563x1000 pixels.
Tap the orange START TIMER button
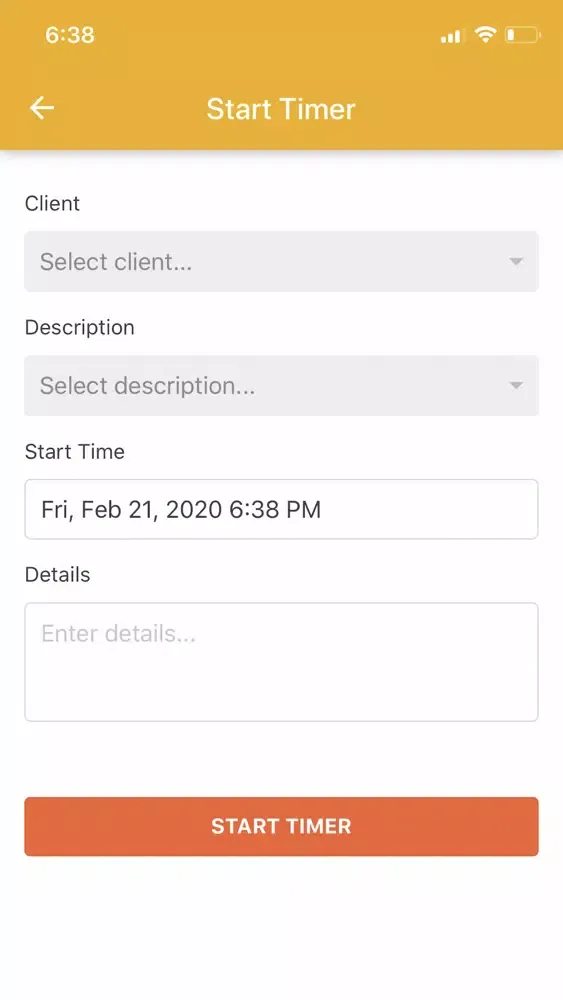point(281,826)
